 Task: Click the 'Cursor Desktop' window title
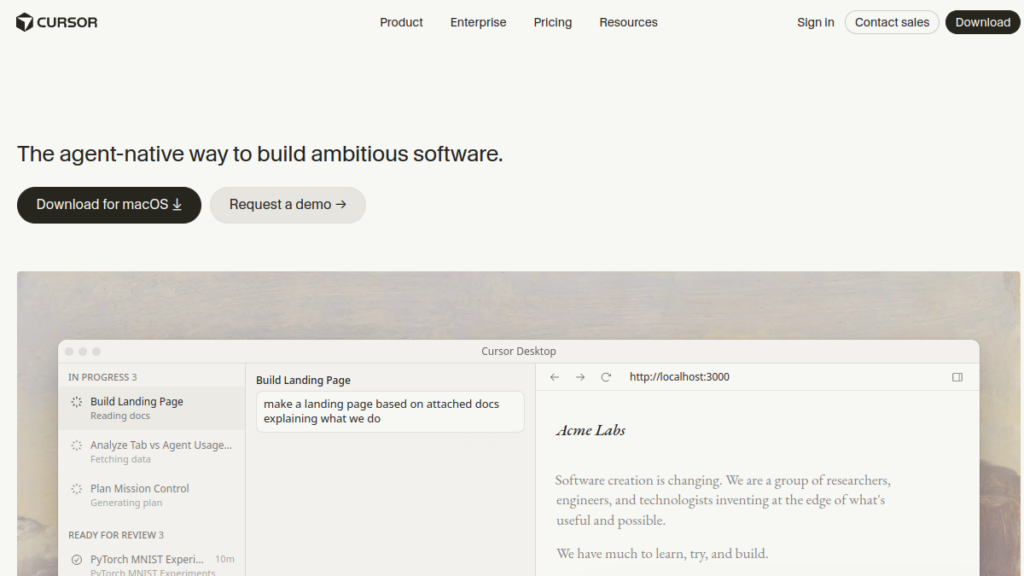(x=519, y=351)
